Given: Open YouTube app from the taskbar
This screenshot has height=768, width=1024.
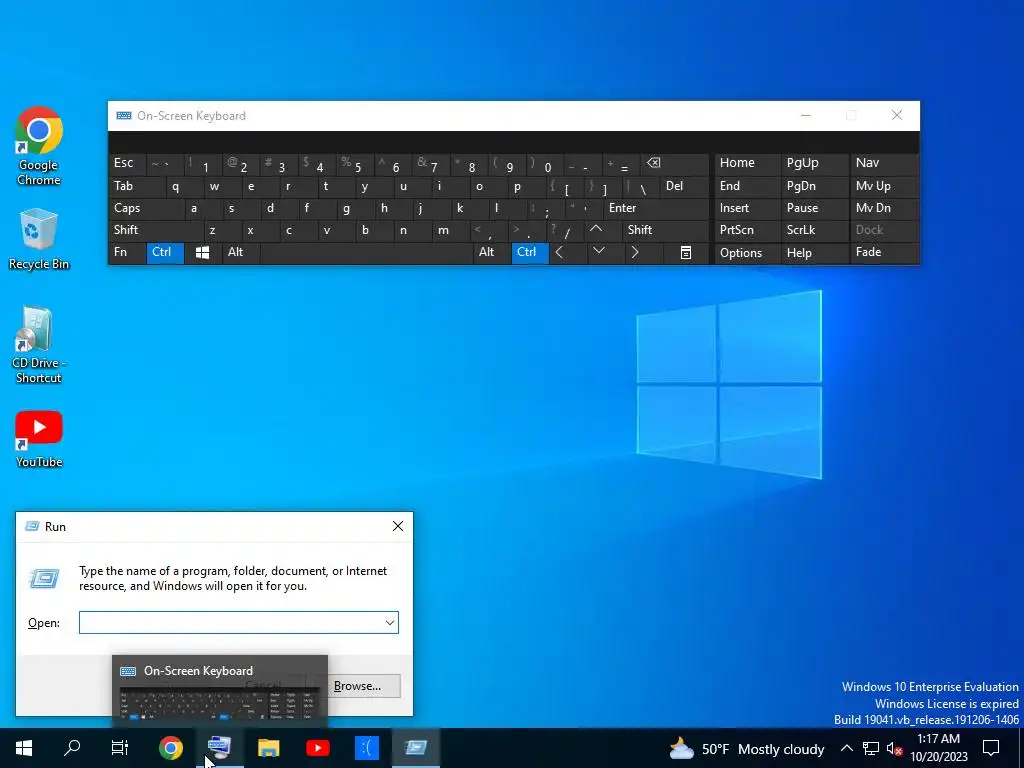Looking at the screenshot, I should pyautogui.click(x=317, y=748).
